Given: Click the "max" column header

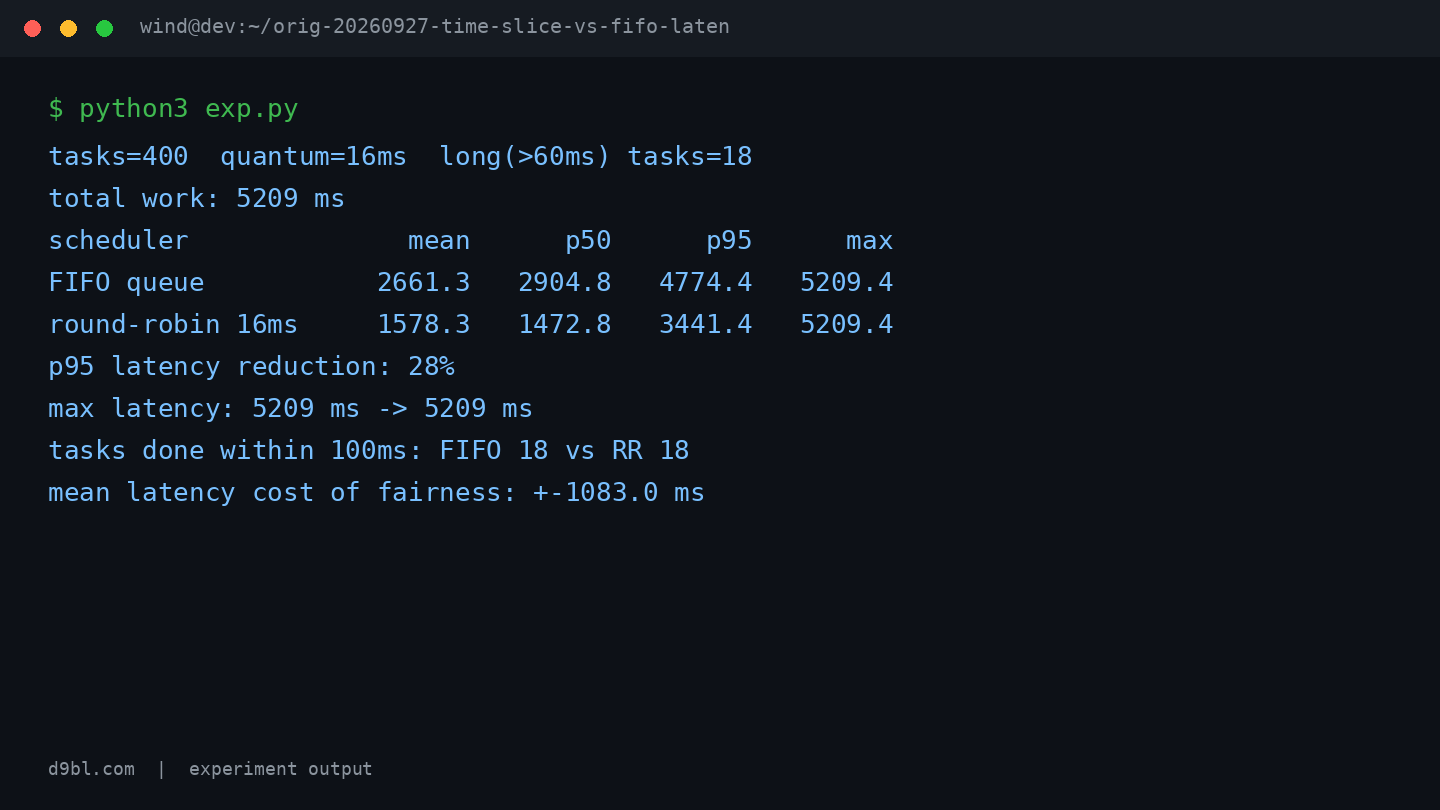Looking at the screenshot, I should (869, 241).
